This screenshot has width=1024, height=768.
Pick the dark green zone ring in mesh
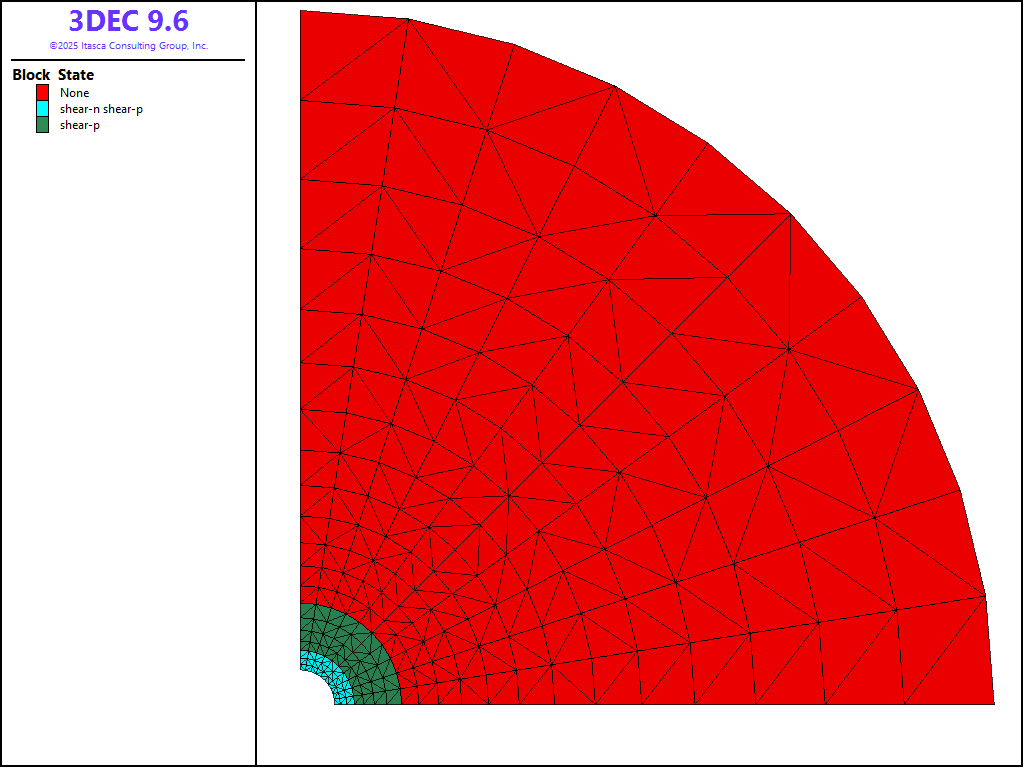[370, 650]
